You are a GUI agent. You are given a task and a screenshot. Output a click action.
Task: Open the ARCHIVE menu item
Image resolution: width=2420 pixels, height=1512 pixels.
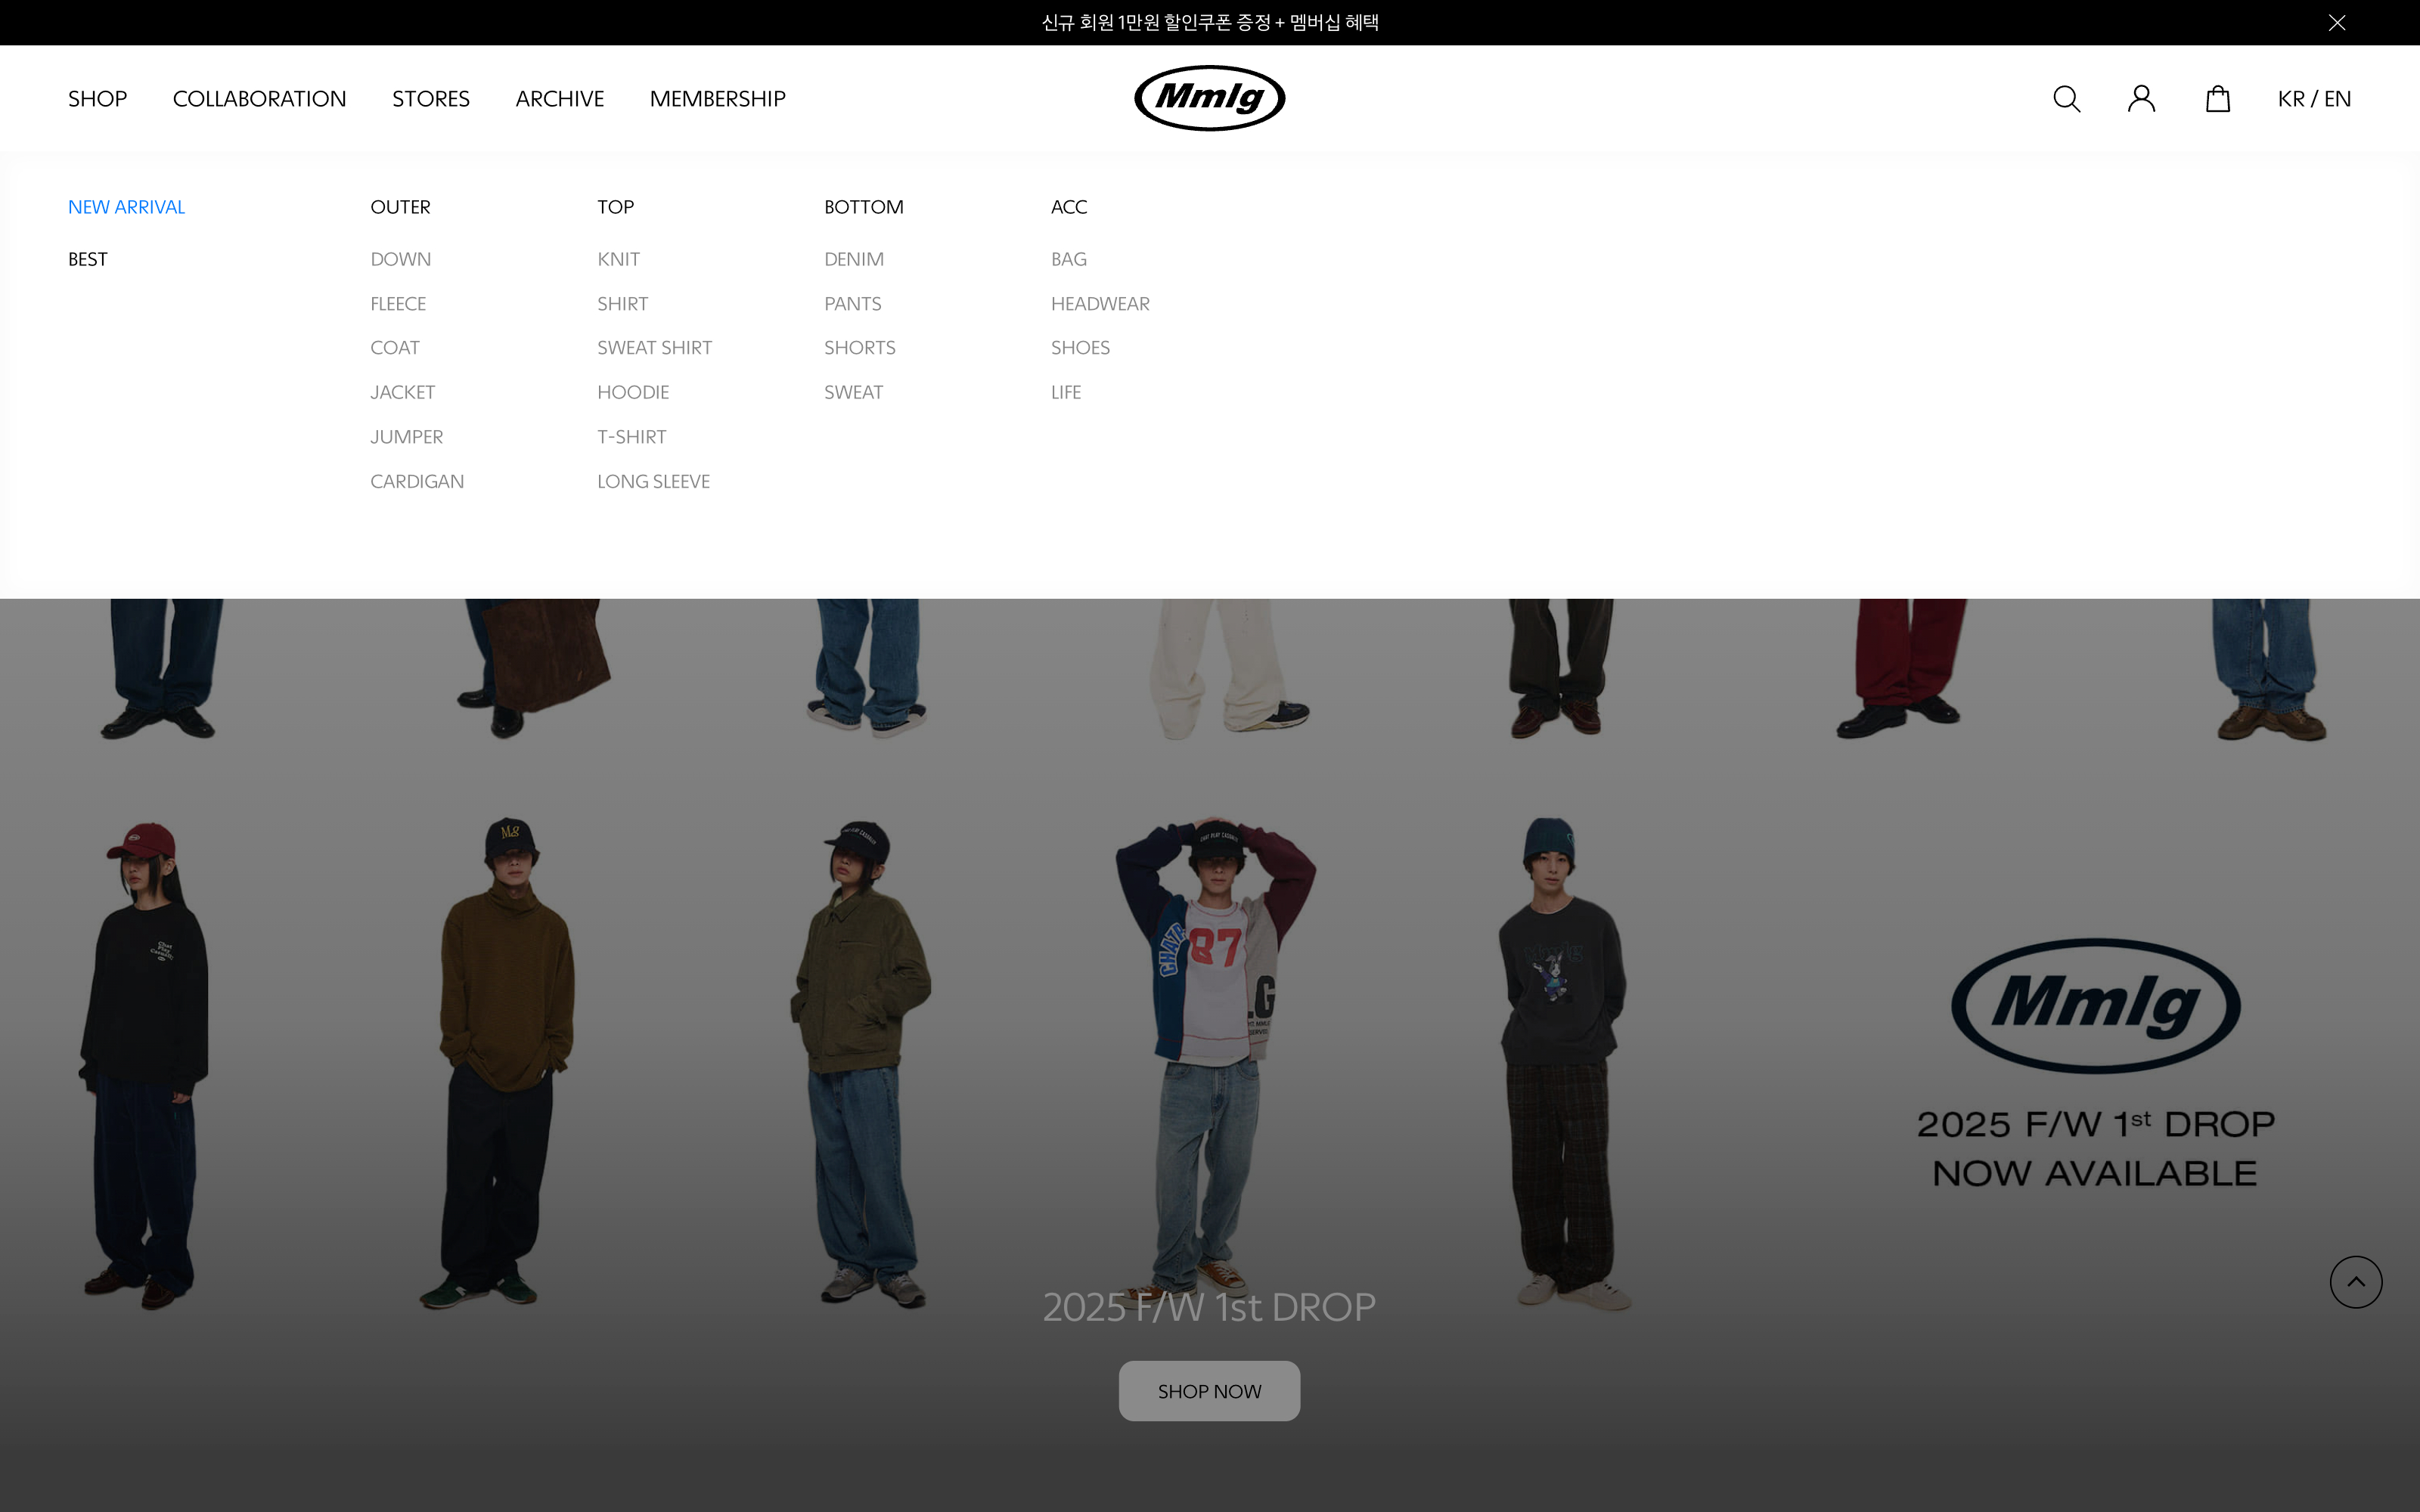point(559,99)
